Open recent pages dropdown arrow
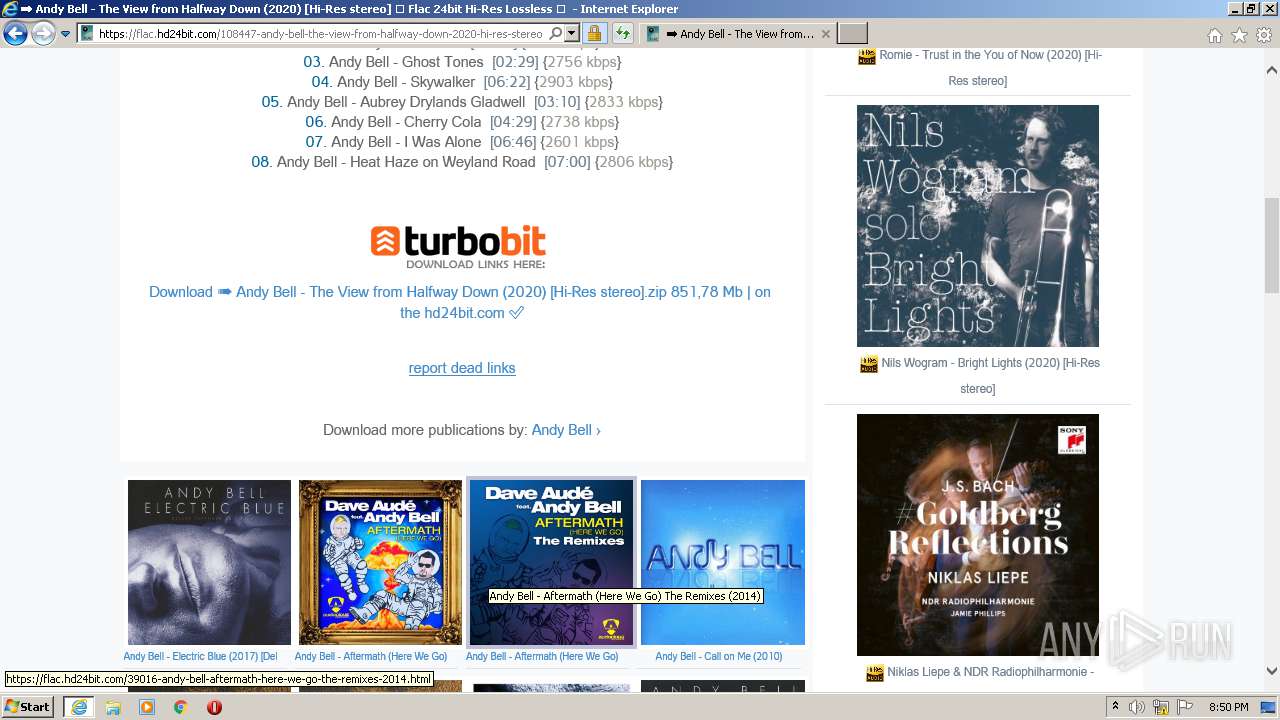This screenshot has height=720, width=1280. 65,34
